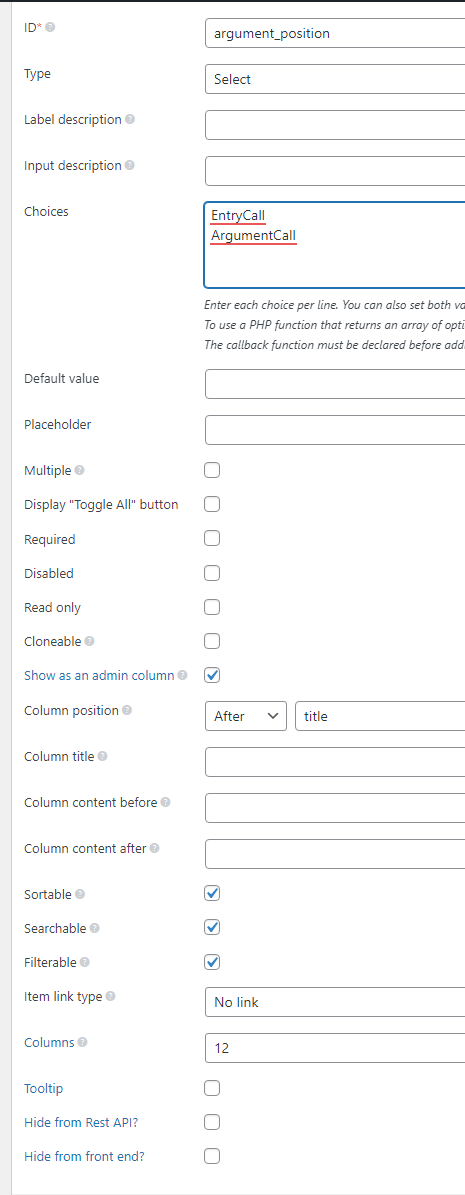Image resolution: width=465 pixels, height=1195 pixels.
Task: Focus the Placeholder input field
Action: (335, 430)
